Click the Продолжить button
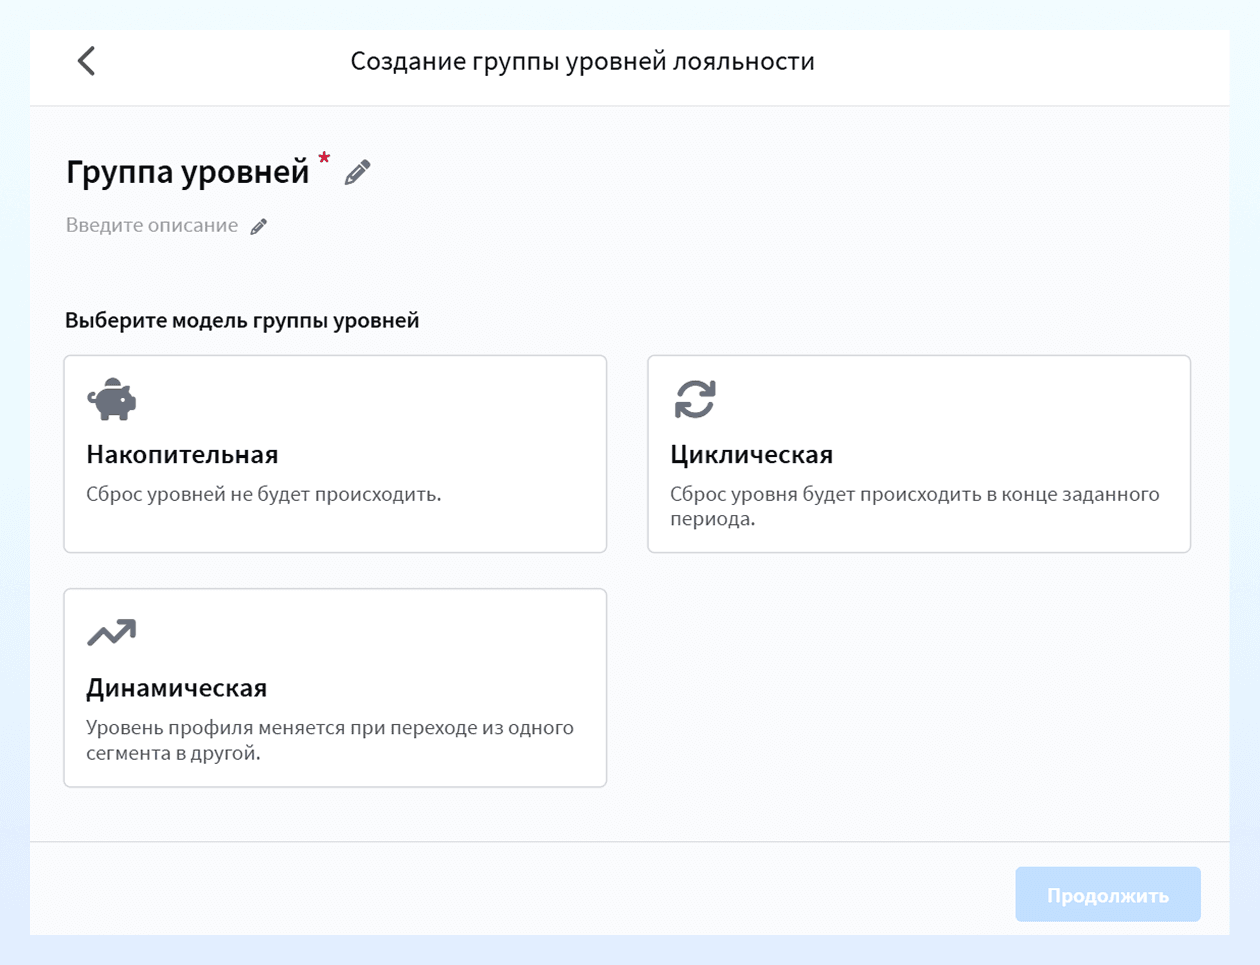This screenshot has height=965, width=1260. (x=1107, y=894)
